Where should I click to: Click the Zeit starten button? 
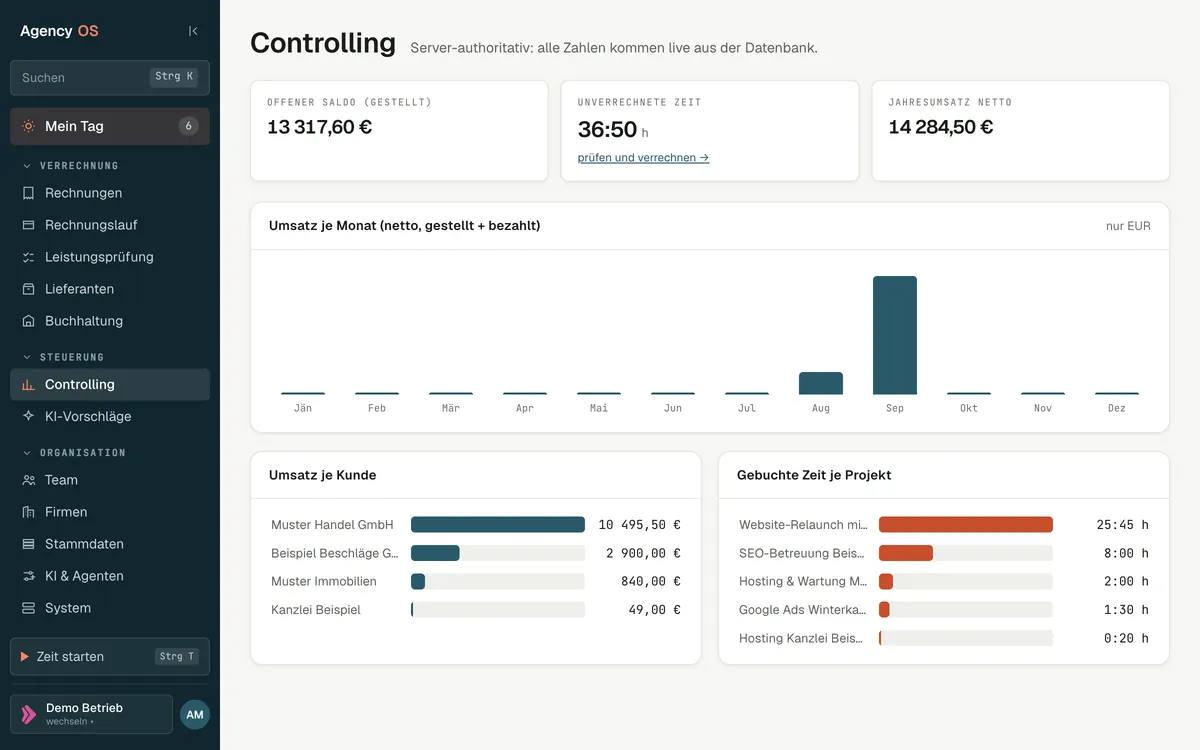(110, 657)
